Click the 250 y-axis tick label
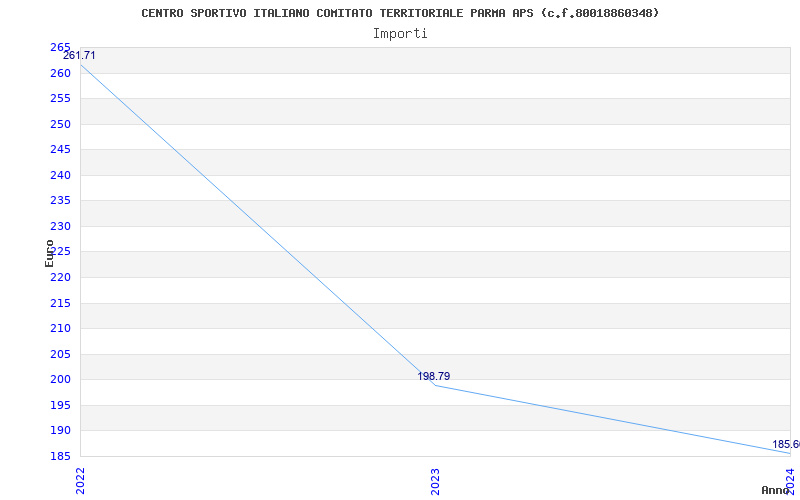This screenshot has height=500, width=800. pyautogui.click(x=60, y=124)
